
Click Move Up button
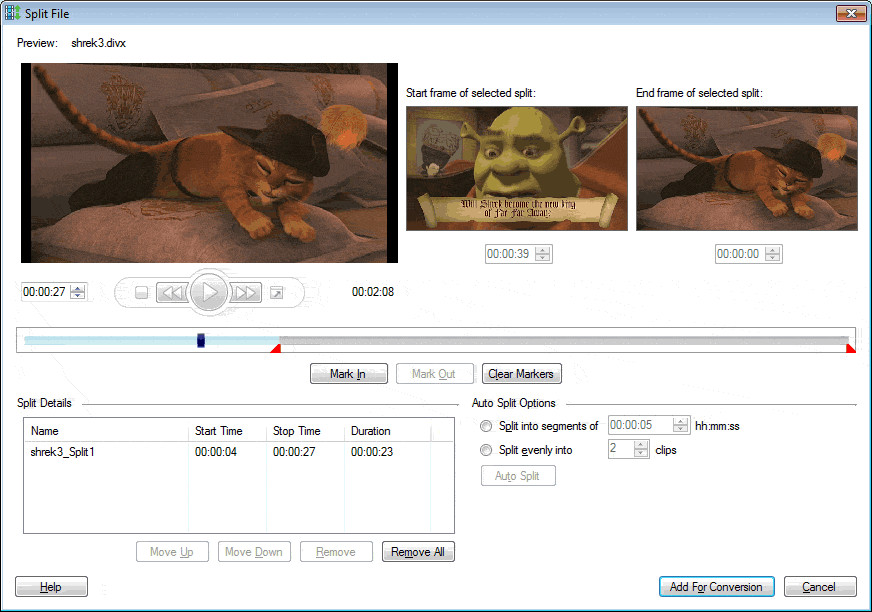tap(172, 552)
